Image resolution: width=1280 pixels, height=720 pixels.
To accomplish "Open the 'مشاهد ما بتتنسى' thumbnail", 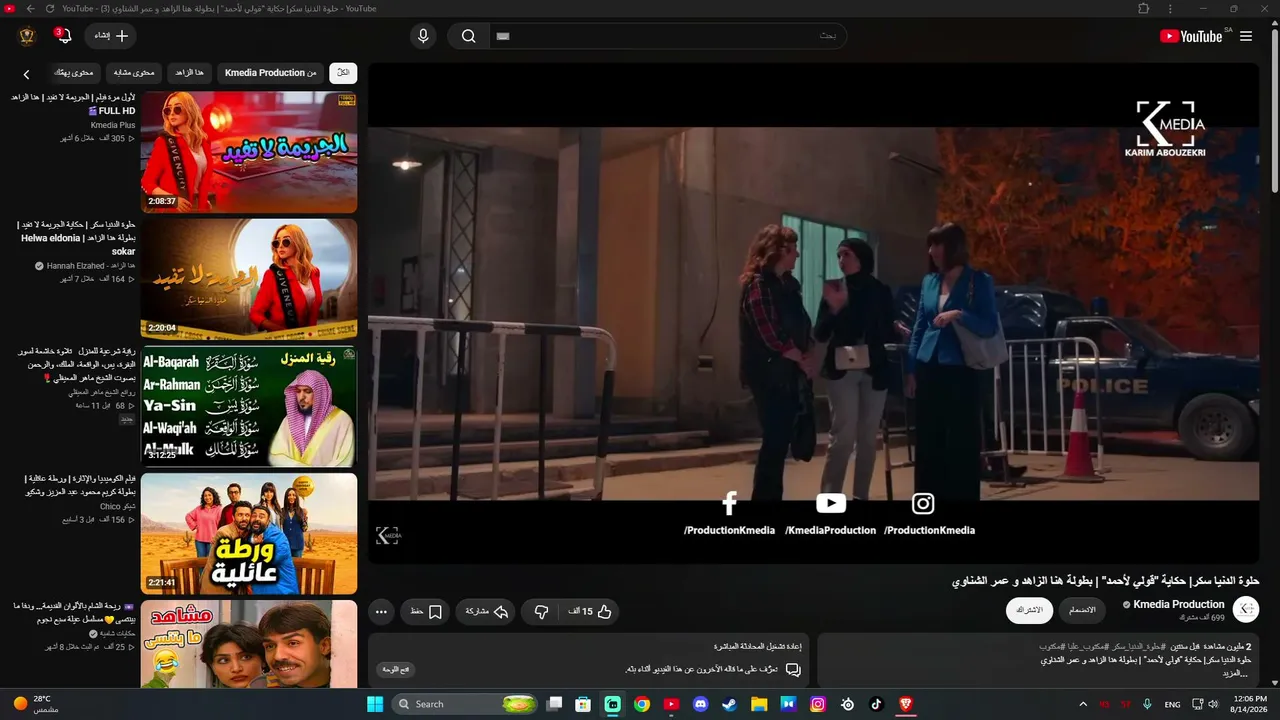I will point(249,644).
